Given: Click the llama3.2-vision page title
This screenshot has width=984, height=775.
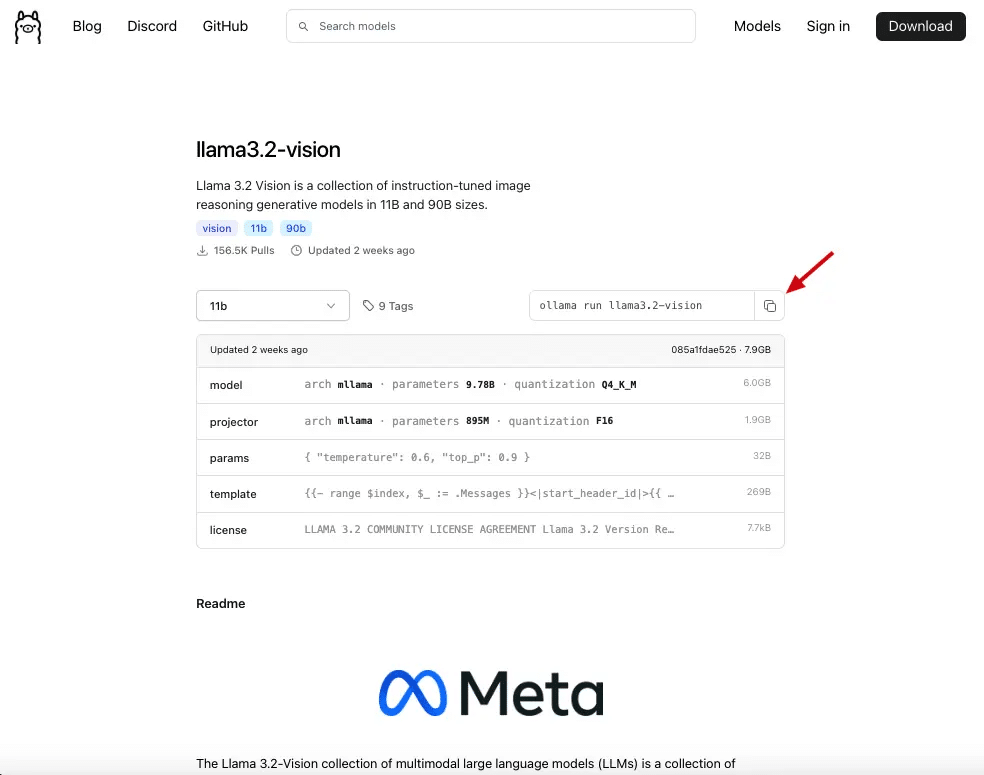Looking at the screenshot, I should coord(268,149).
